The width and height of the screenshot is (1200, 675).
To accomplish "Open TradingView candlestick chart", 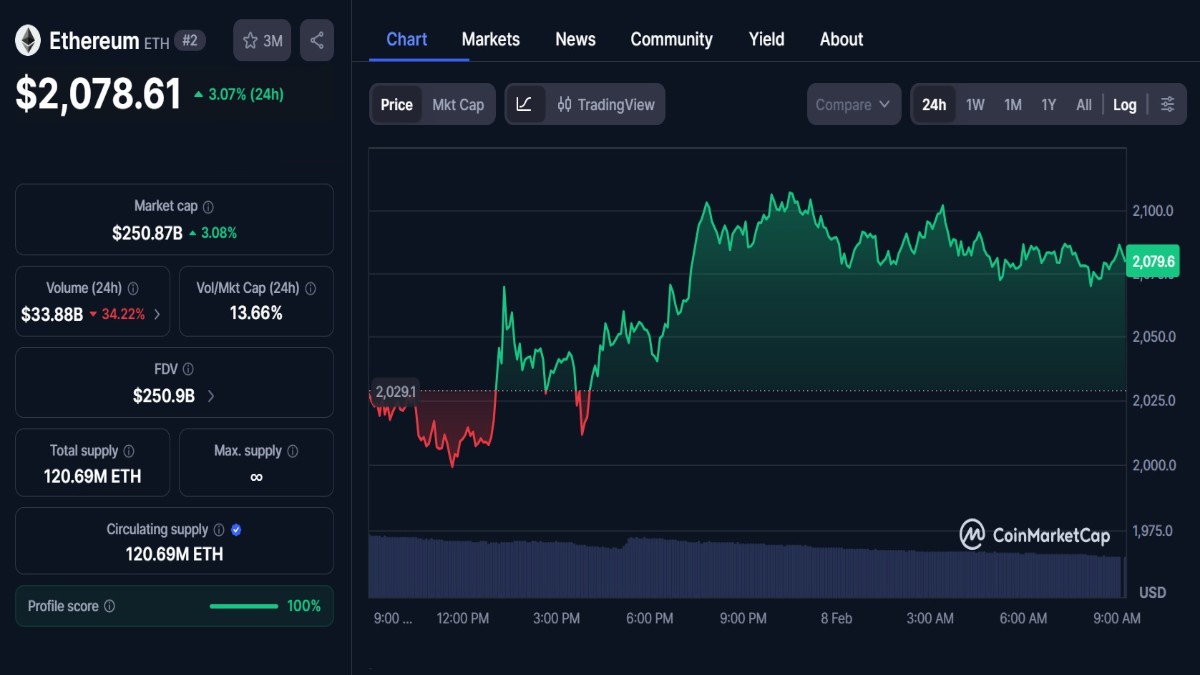I will click(605, 104).
